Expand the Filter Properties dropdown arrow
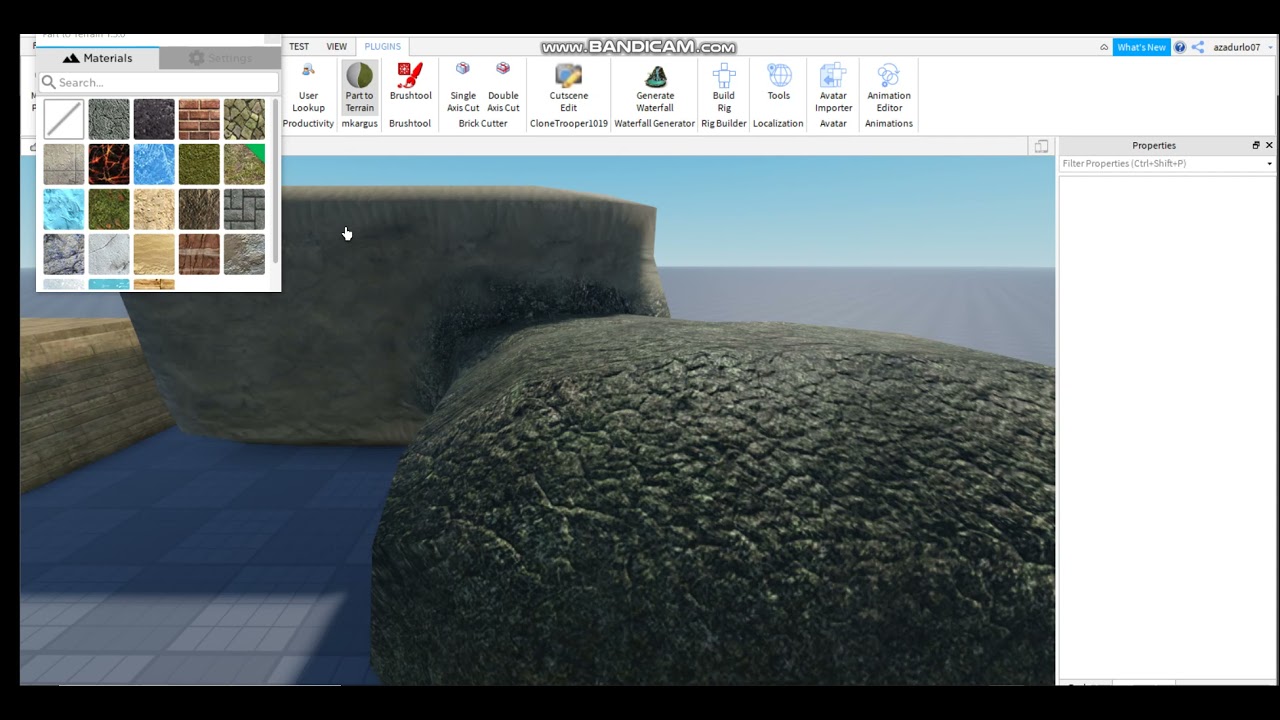1280x720 pixels. (1269, 163)
